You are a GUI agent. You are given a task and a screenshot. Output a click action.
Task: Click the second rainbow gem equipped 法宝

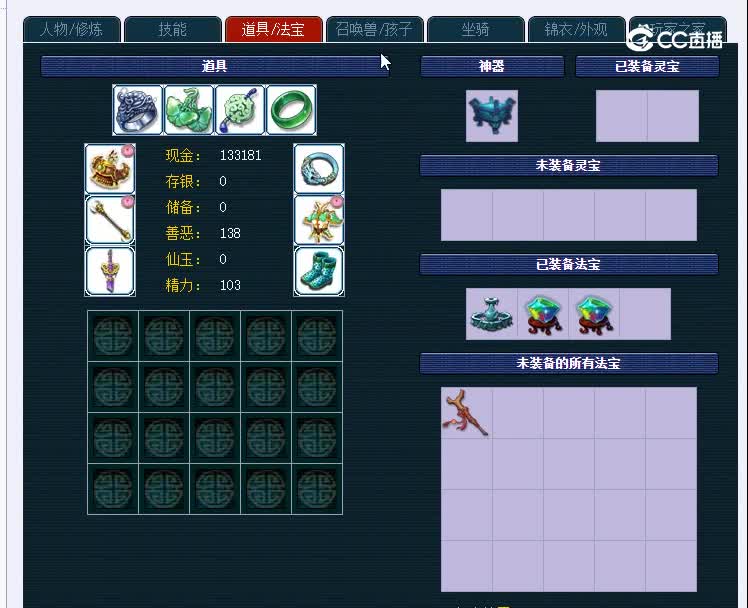(x=594, y=314)
